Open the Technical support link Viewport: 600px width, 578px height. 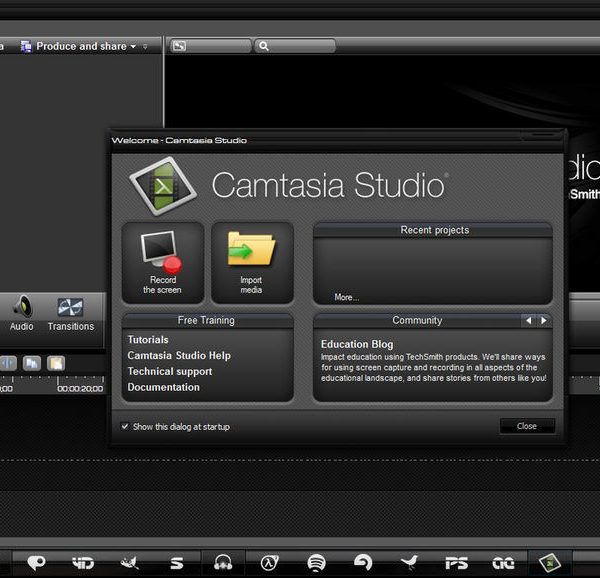170,371
